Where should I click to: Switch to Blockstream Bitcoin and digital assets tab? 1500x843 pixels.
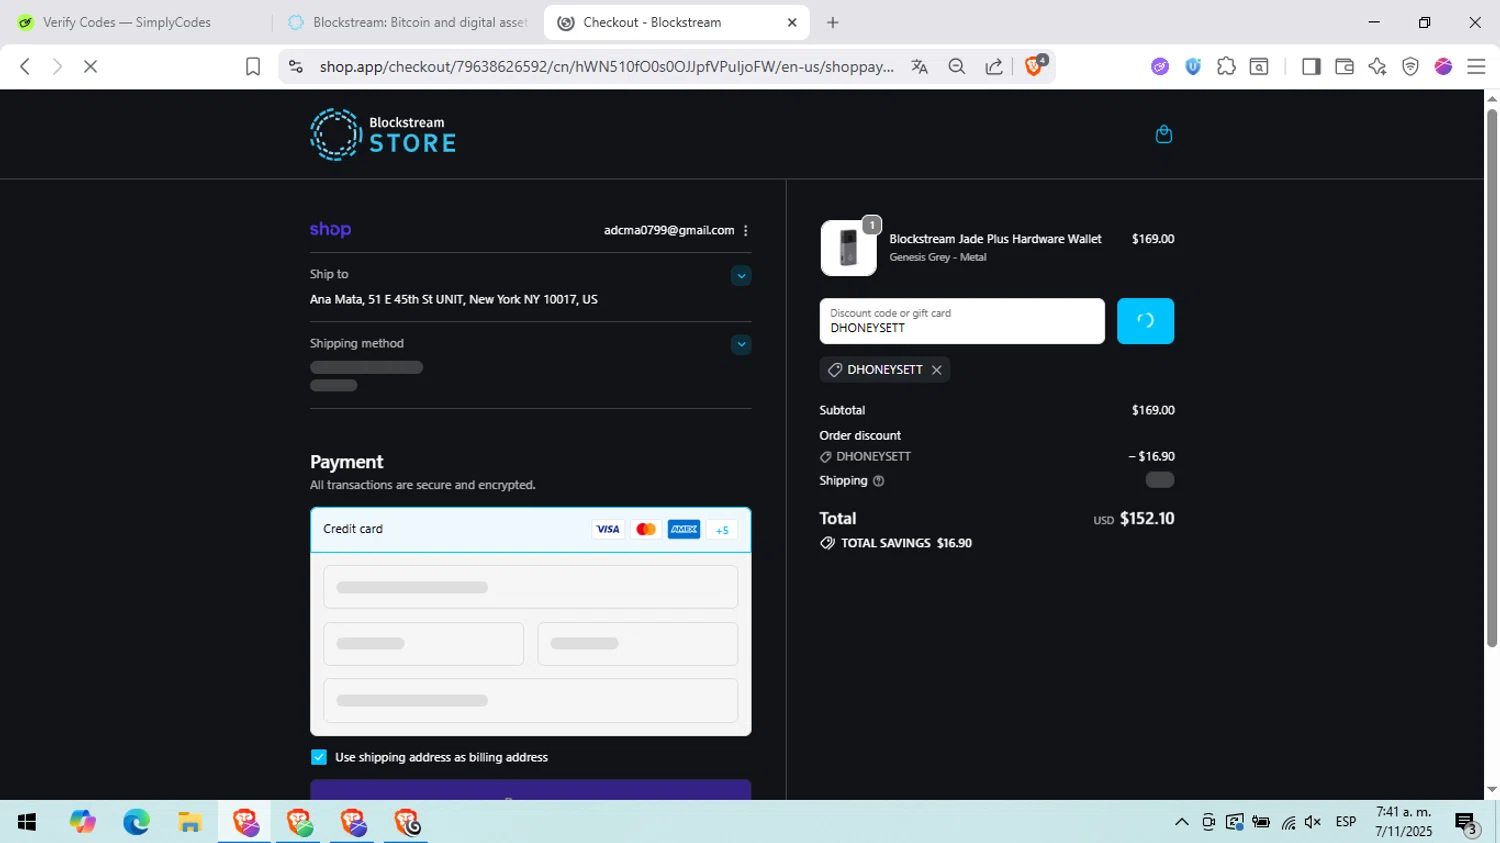click(x=408, y=22)
